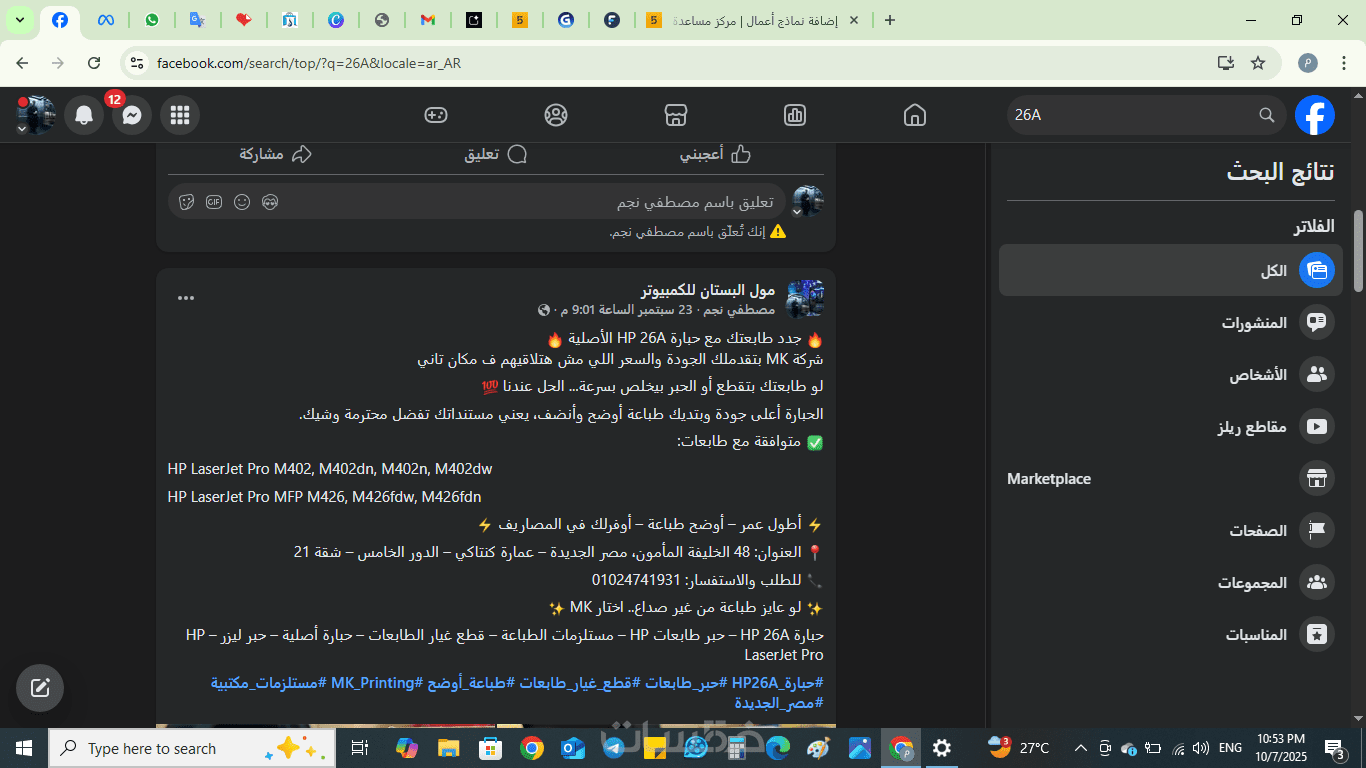
Task: Click the Chrome address bar URL
Action: pyautogui.click(x=309, y=63)
